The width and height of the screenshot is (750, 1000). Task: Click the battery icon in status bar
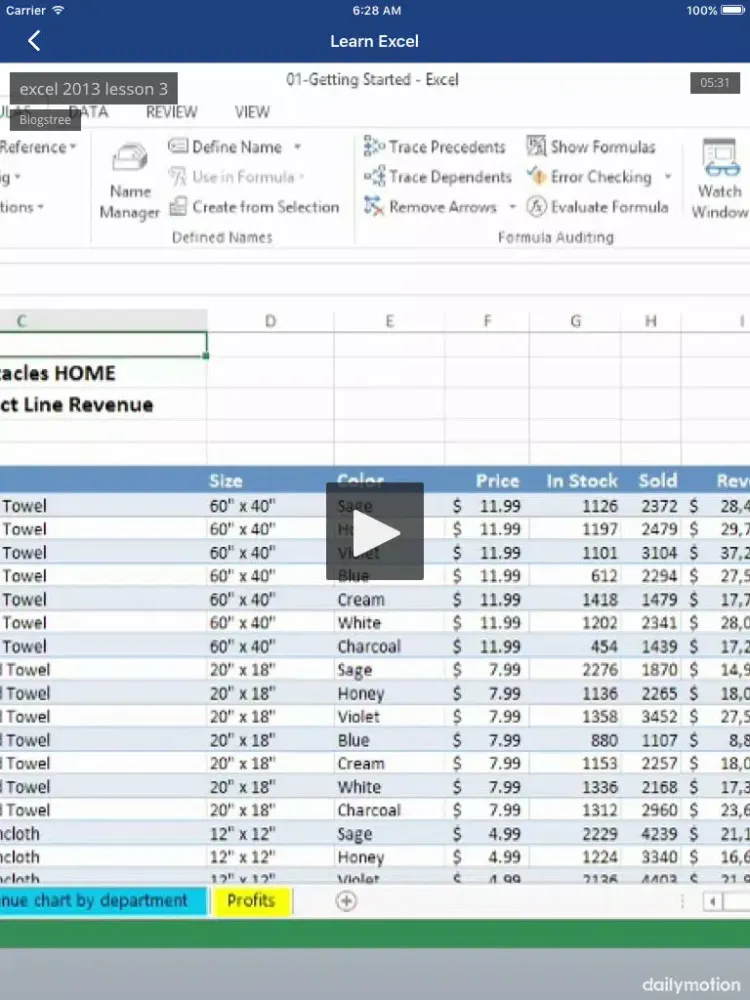click(x=733, y=10)
